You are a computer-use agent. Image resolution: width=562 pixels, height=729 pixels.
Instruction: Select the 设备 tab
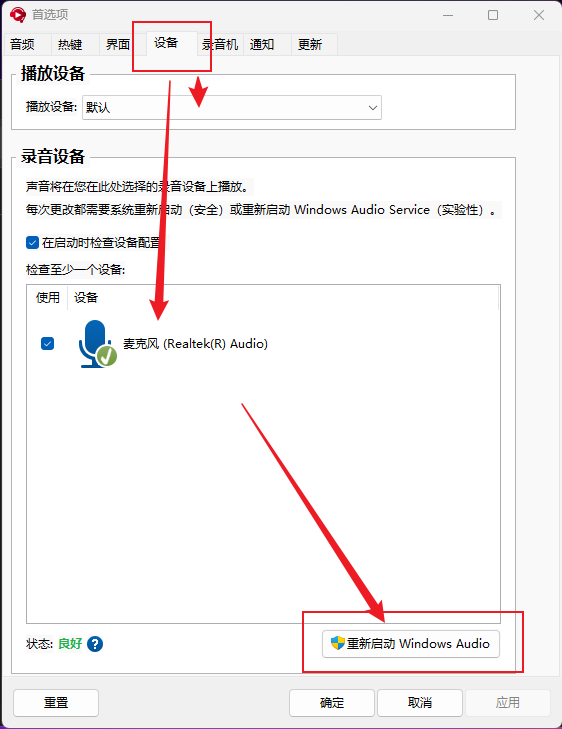(x=166, y=43)
